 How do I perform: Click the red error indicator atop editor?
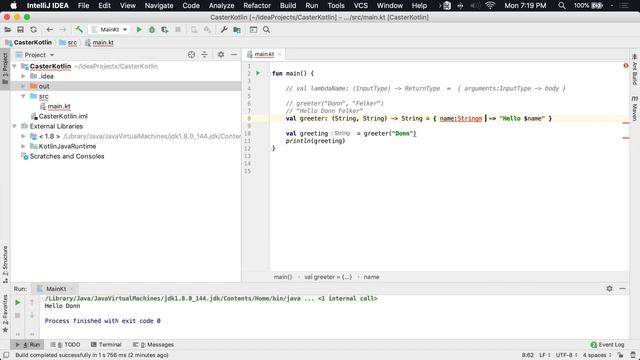(626, 65)
